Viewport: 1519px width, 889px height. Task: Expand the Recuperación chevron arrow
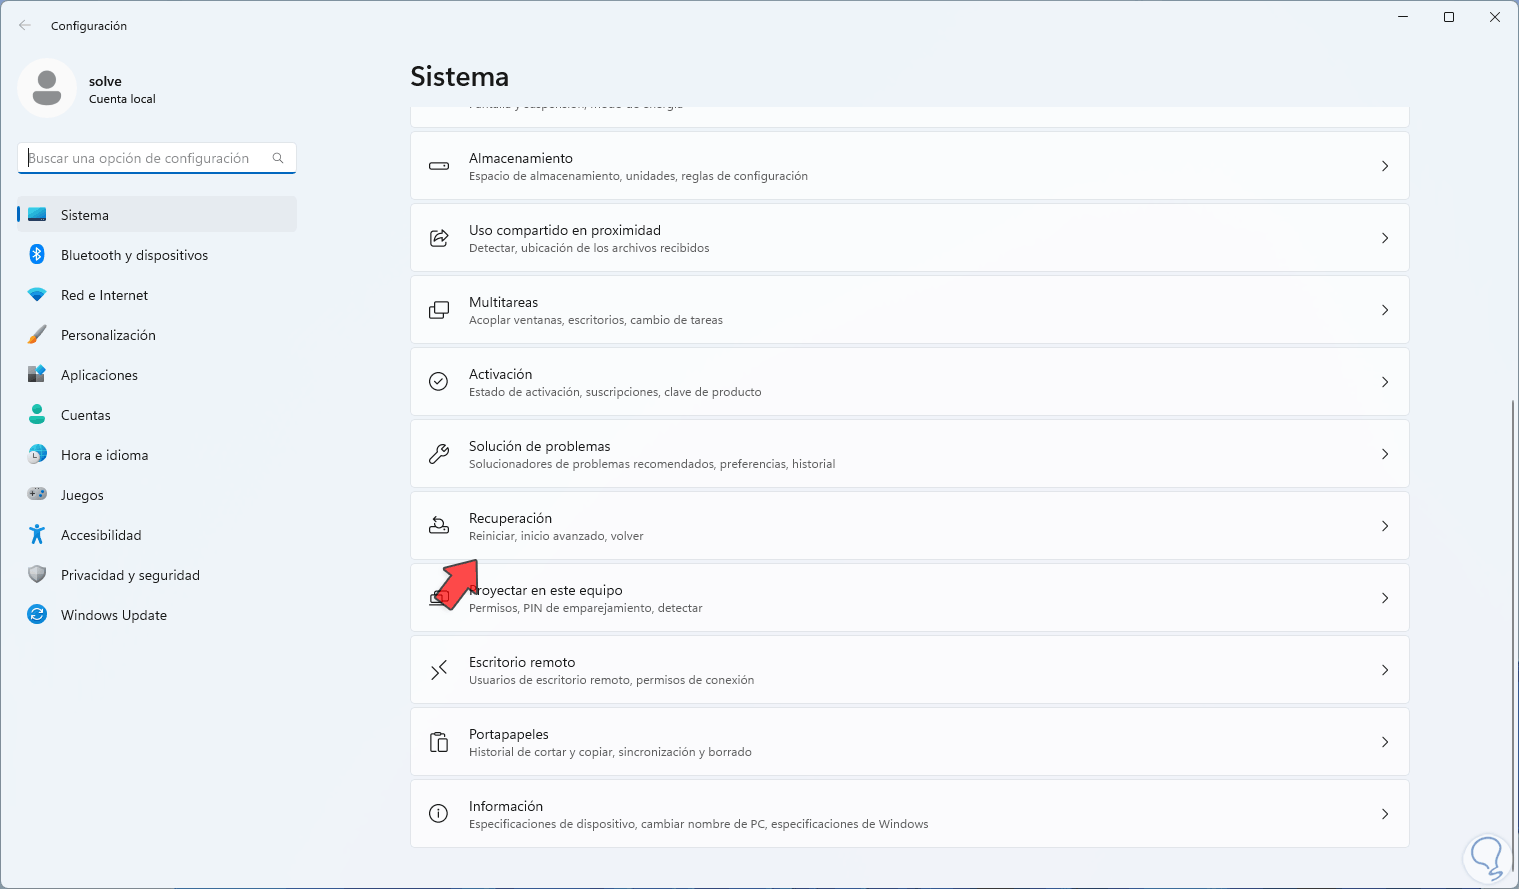point(1385,526)
